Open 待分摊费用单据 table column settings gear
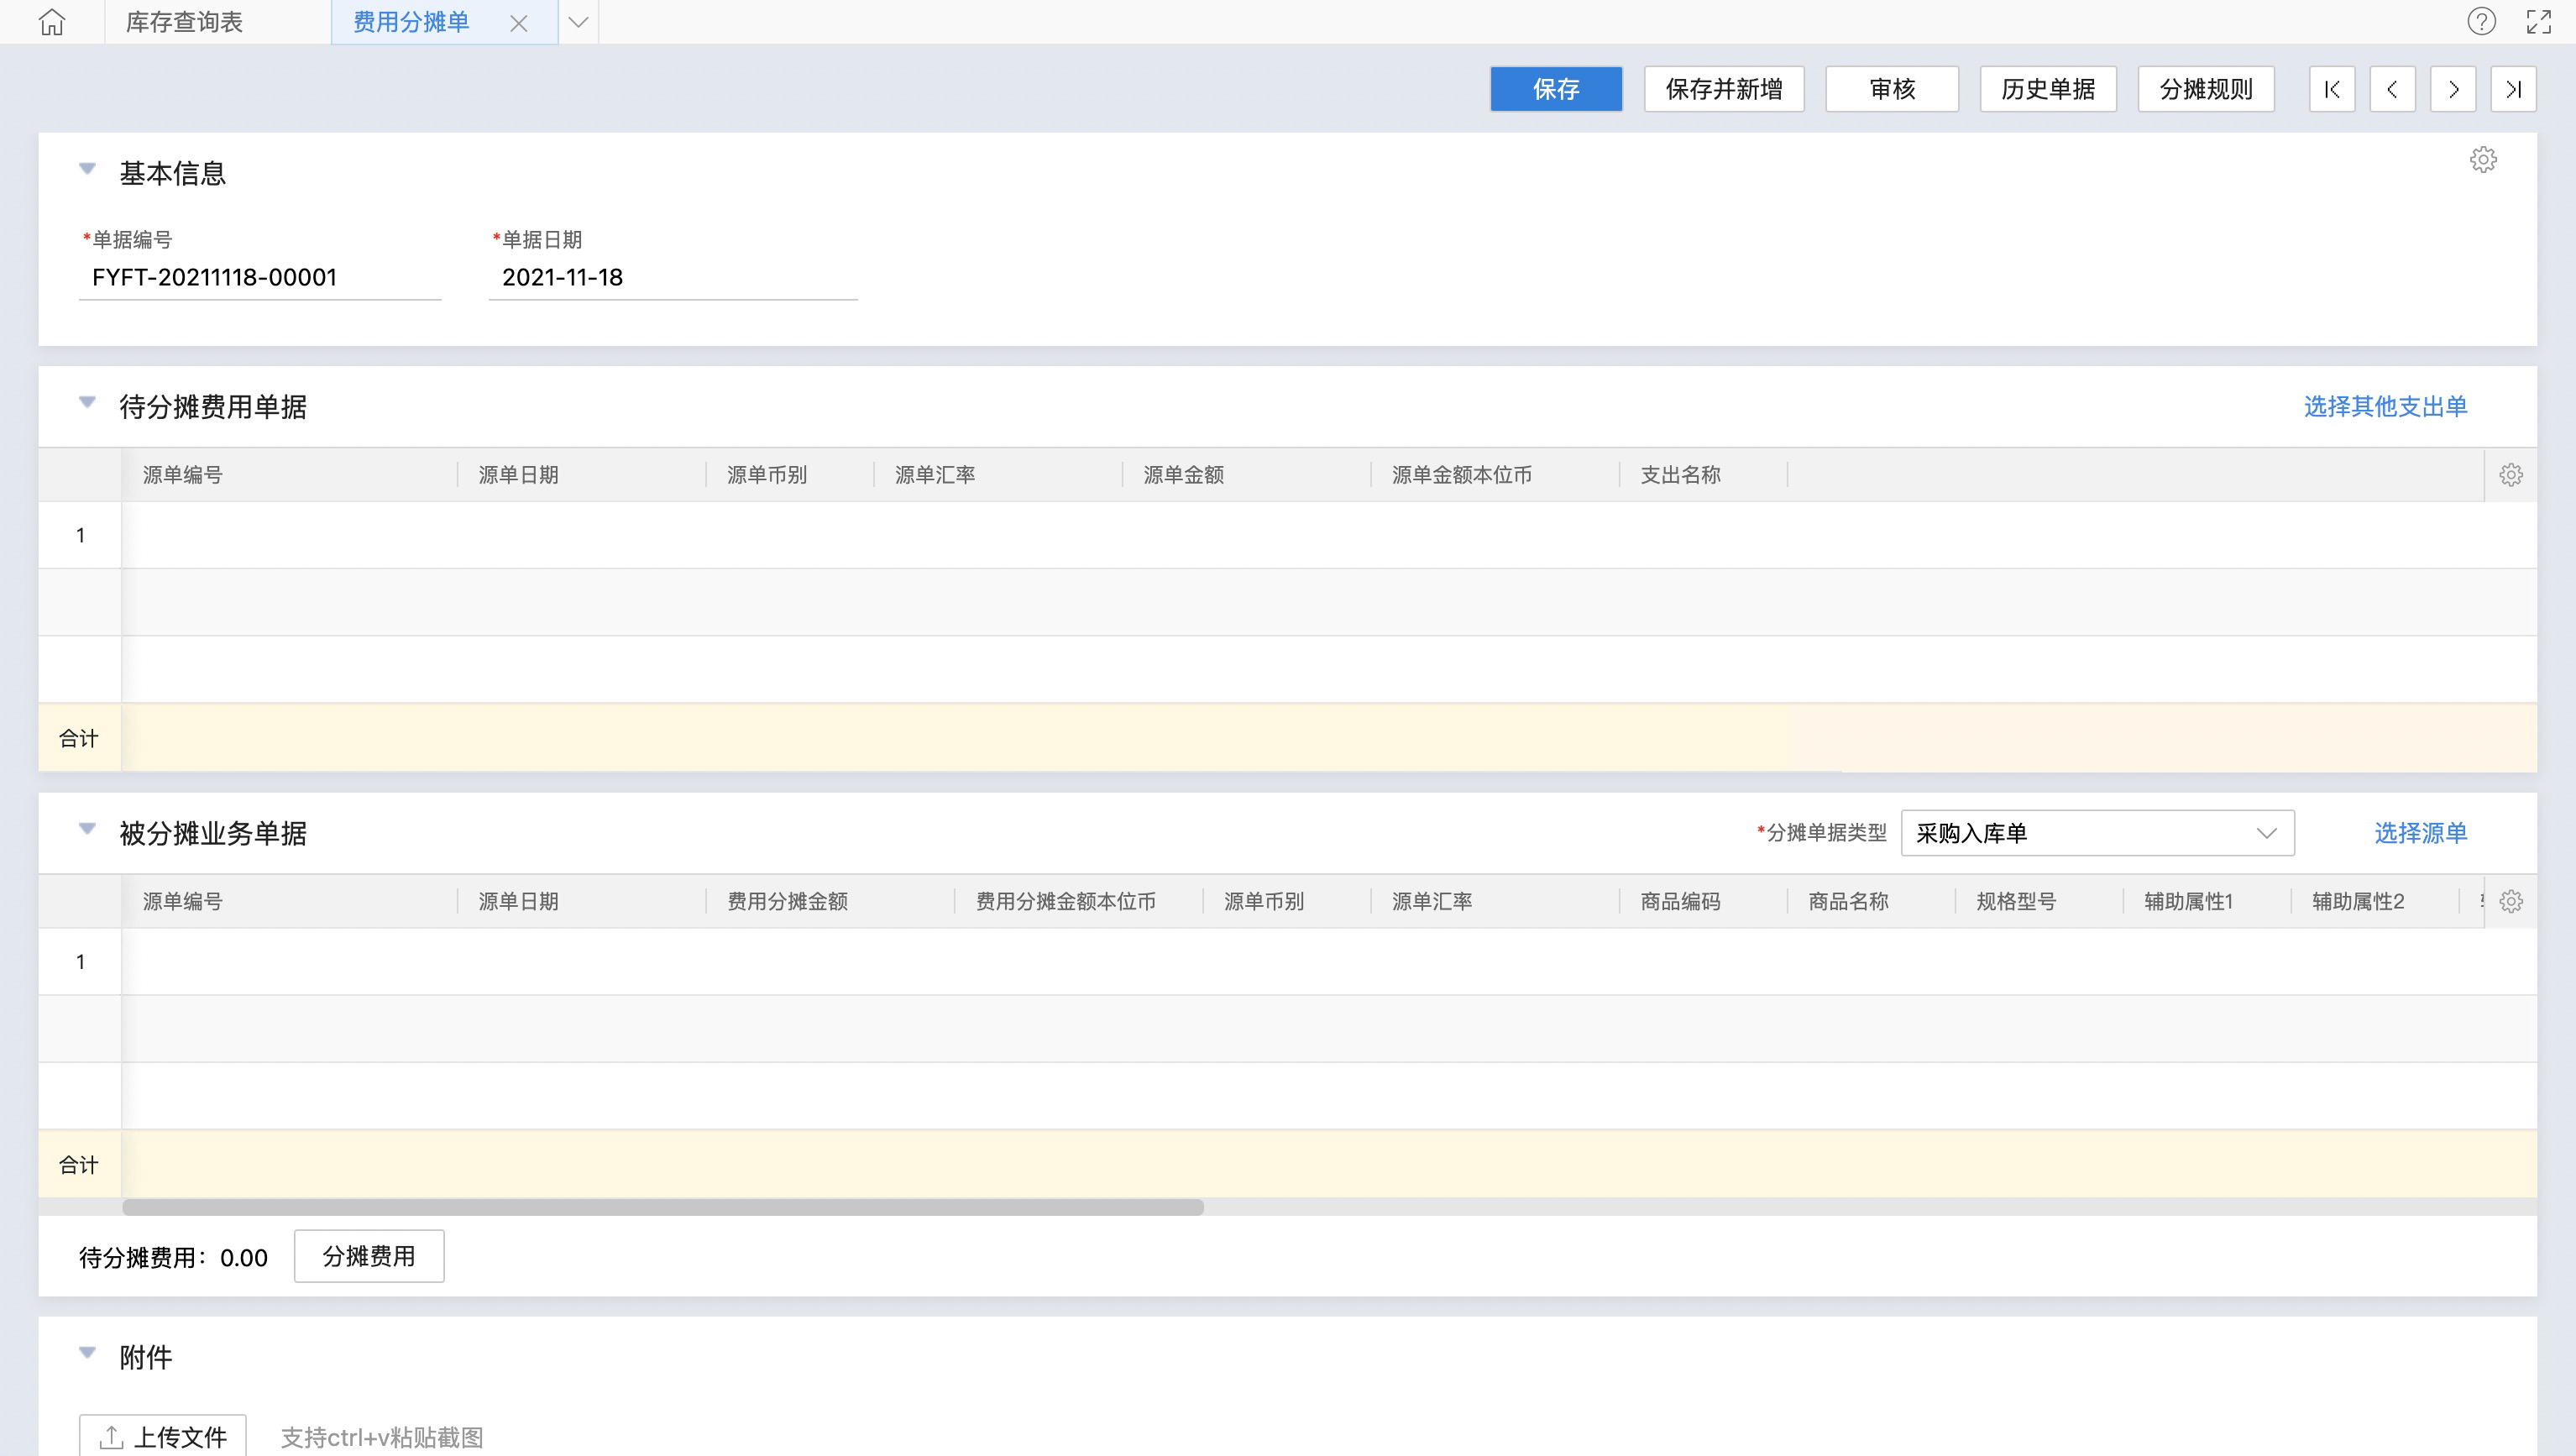 click(2511, 475)
